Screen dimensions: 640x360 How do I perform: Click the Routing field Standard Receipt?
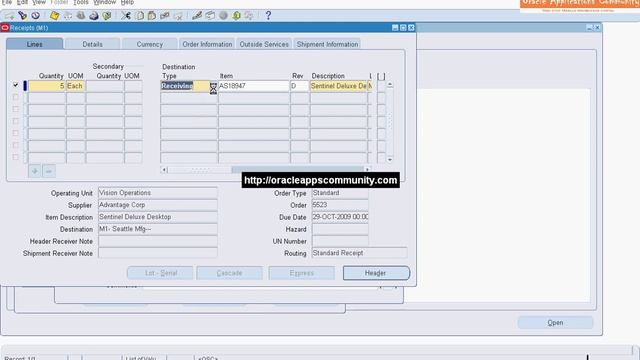(x=359, y=253)
